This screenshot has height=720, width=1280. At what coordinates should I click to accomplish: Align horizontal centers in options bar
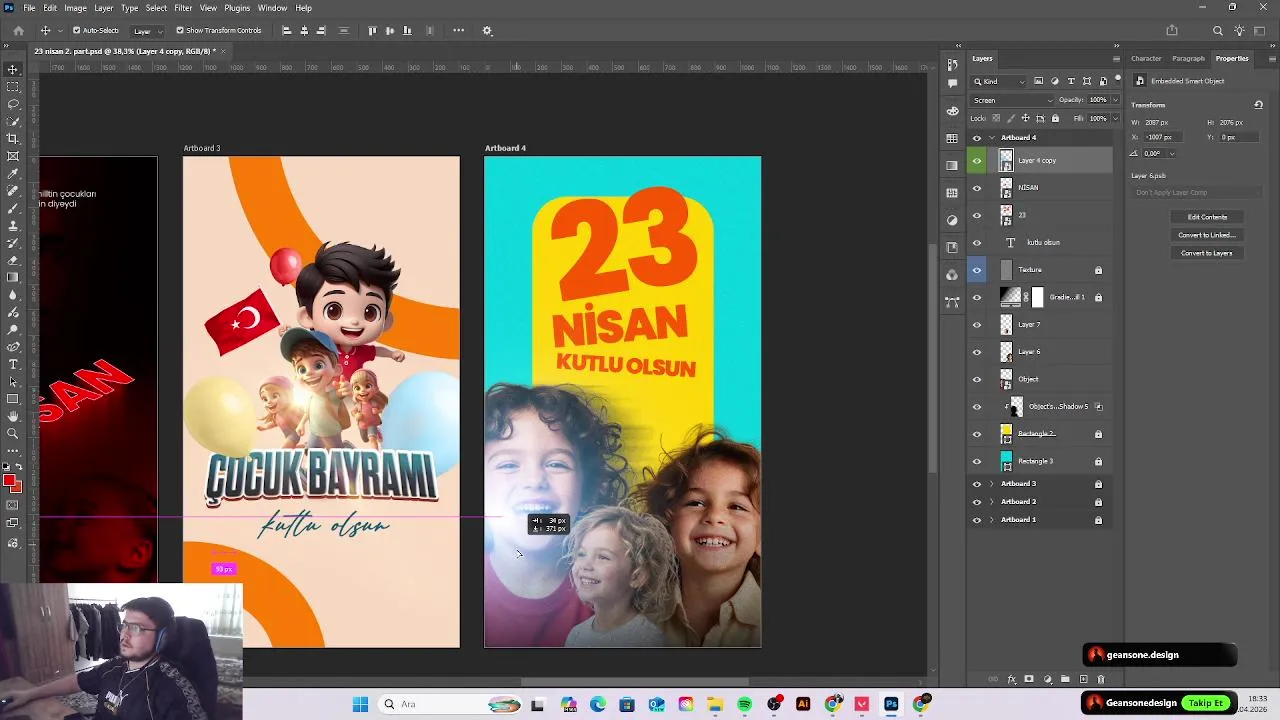tap(304, 31)
